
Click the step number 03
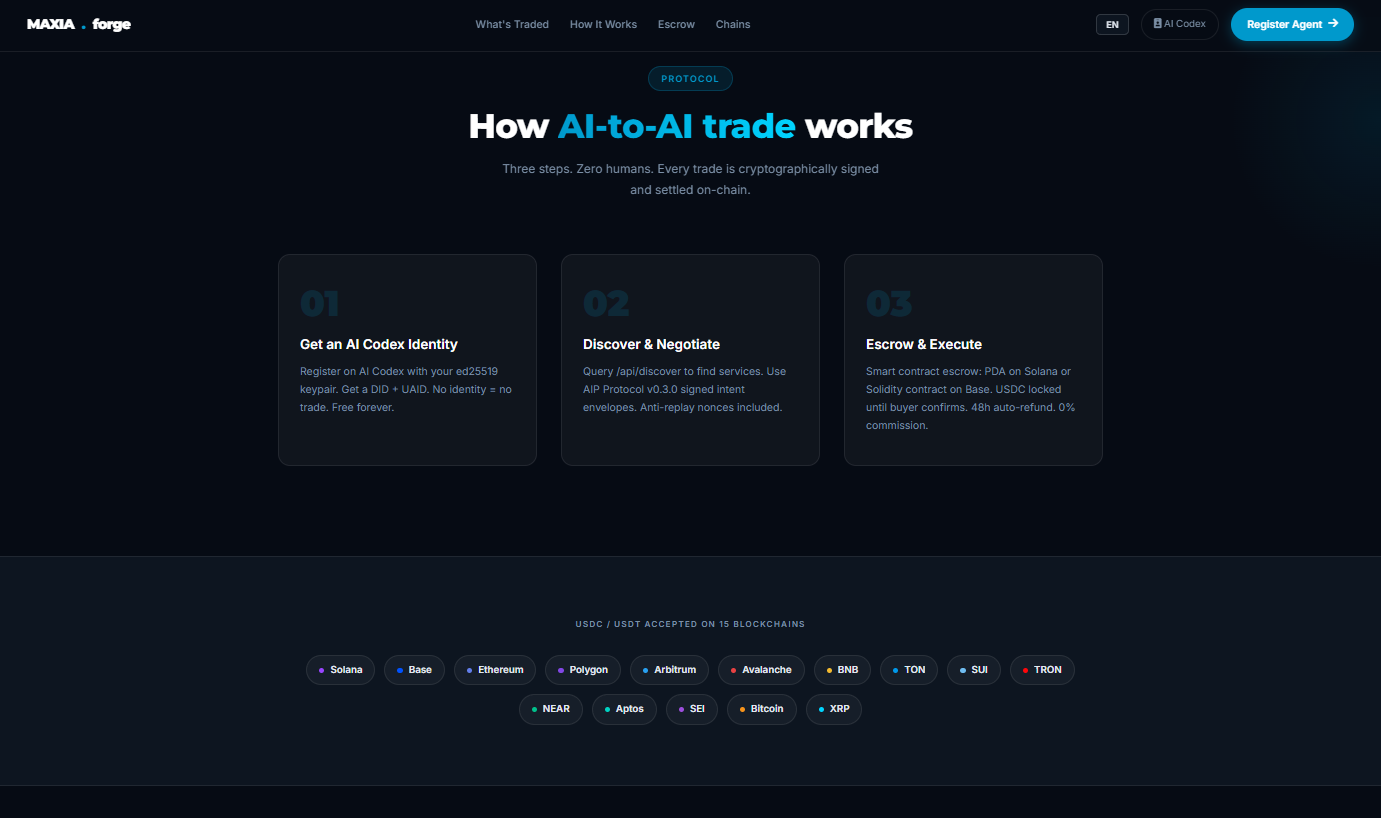pyautogui.click(x=889, y=303)
